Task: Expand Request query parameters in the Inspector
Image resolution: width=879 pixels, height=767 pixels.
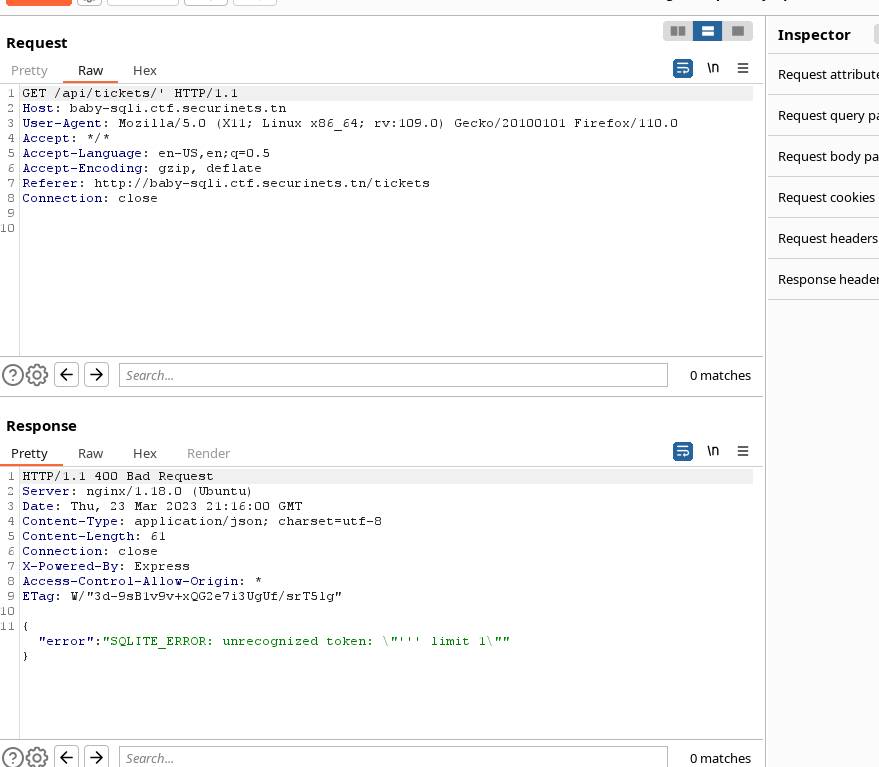Action: pos(824,115)
